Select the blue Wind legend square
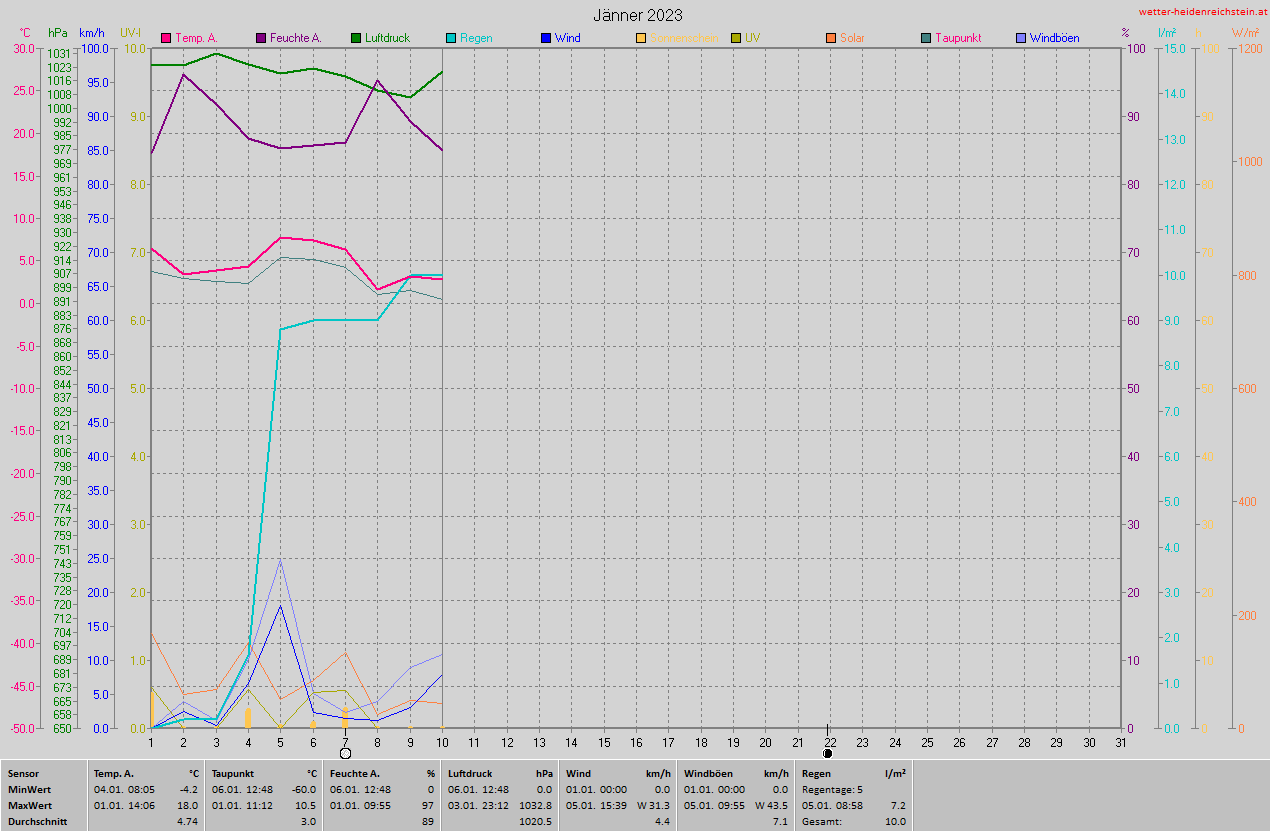1270x831 pixels. tap(546, 39)
